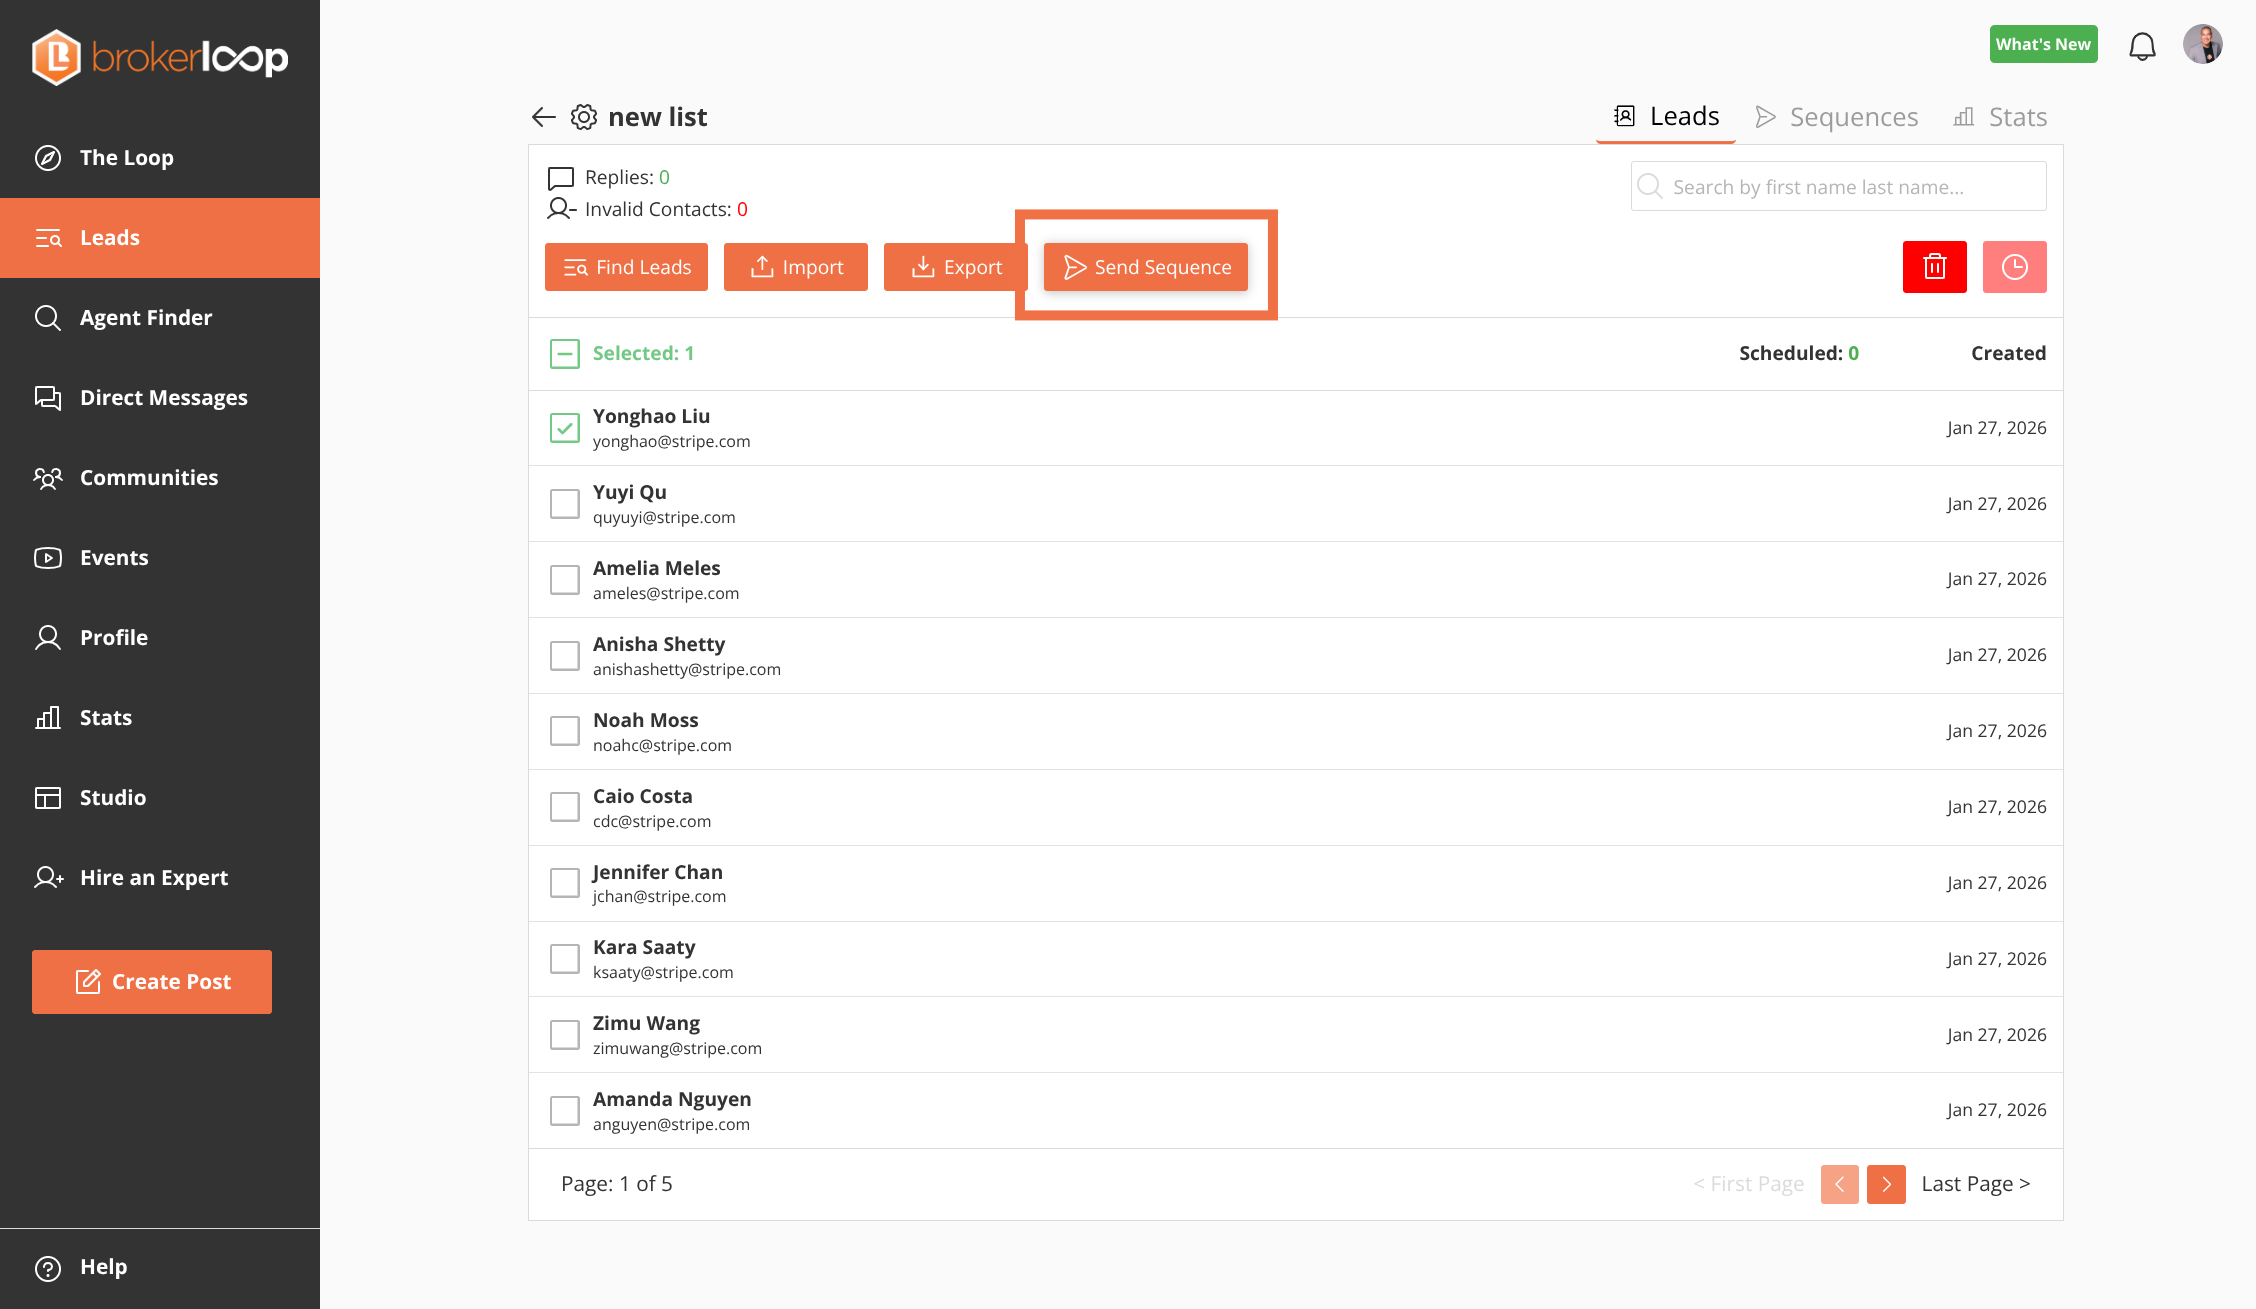This screenshot has width=2256, height=1309.
Task: Click the notification bell
Action: coord(2142,44)
